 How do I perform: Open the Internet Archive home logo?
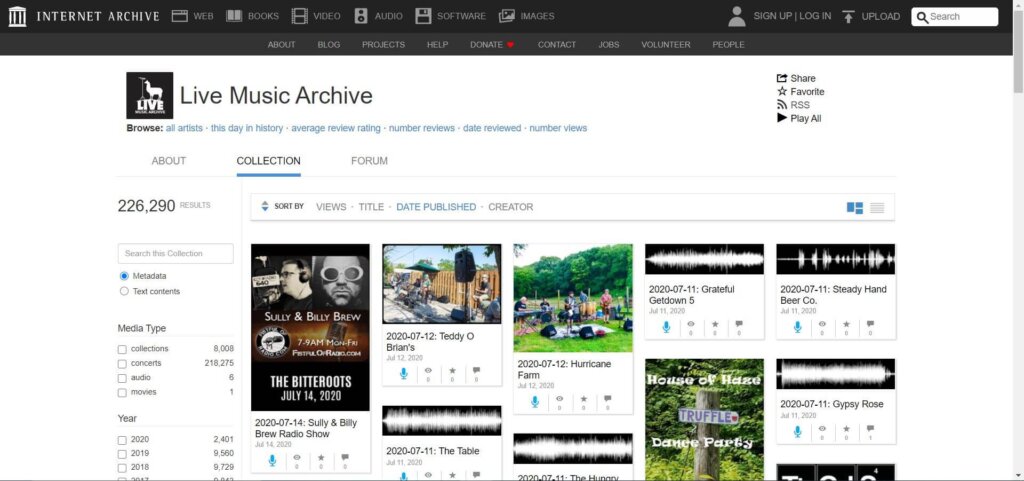click(x=18, y=16)
